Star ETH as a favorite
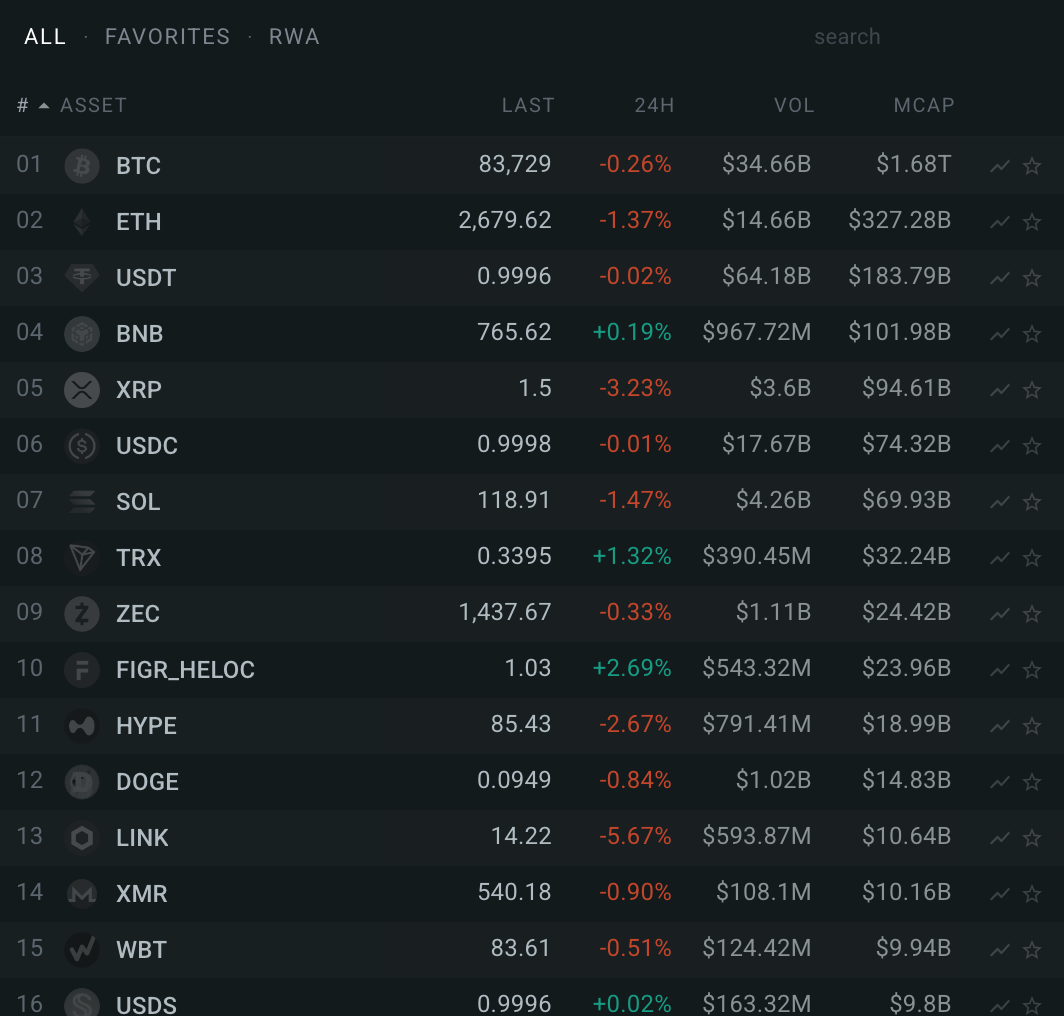 [1031, 222]
